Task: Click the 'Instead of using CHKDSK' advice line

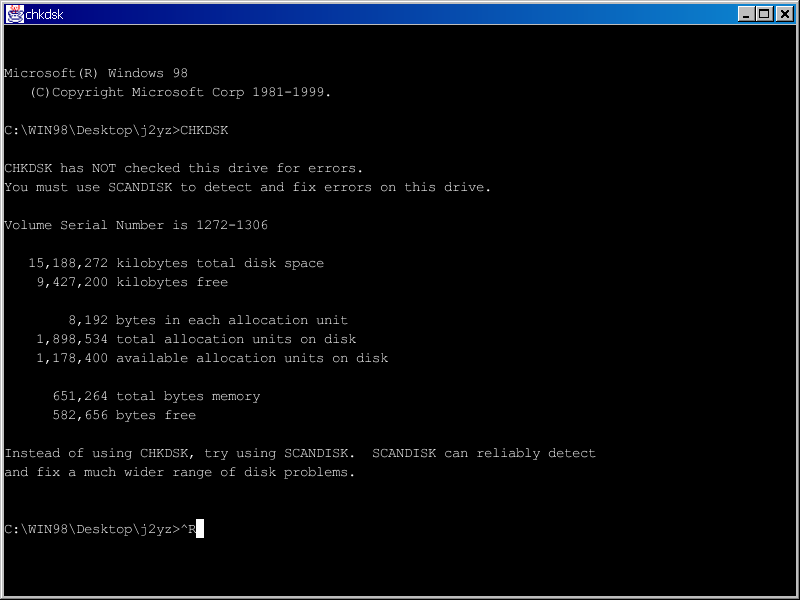Action: 300,453
